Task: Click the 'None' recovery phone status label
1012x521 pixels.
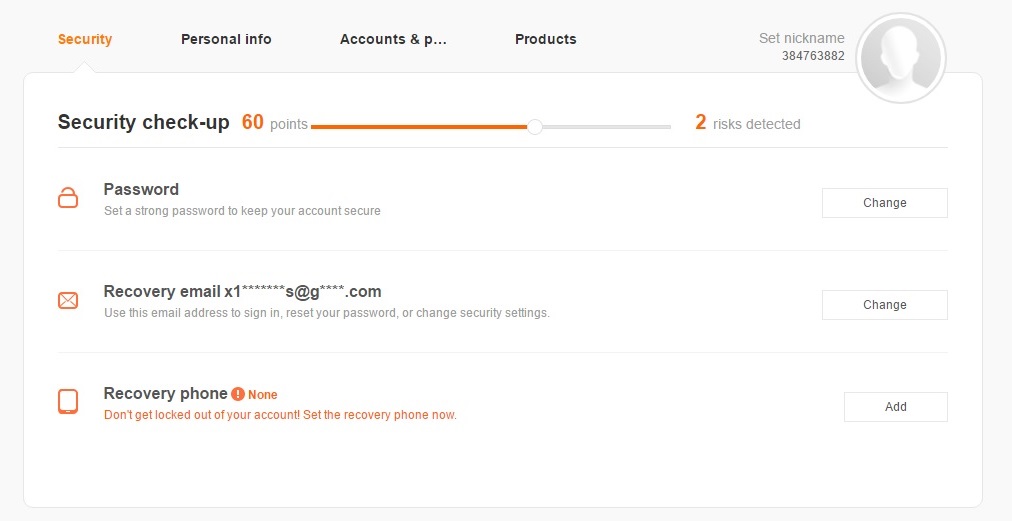Action: pyautogui.click(x=263, y=395)
